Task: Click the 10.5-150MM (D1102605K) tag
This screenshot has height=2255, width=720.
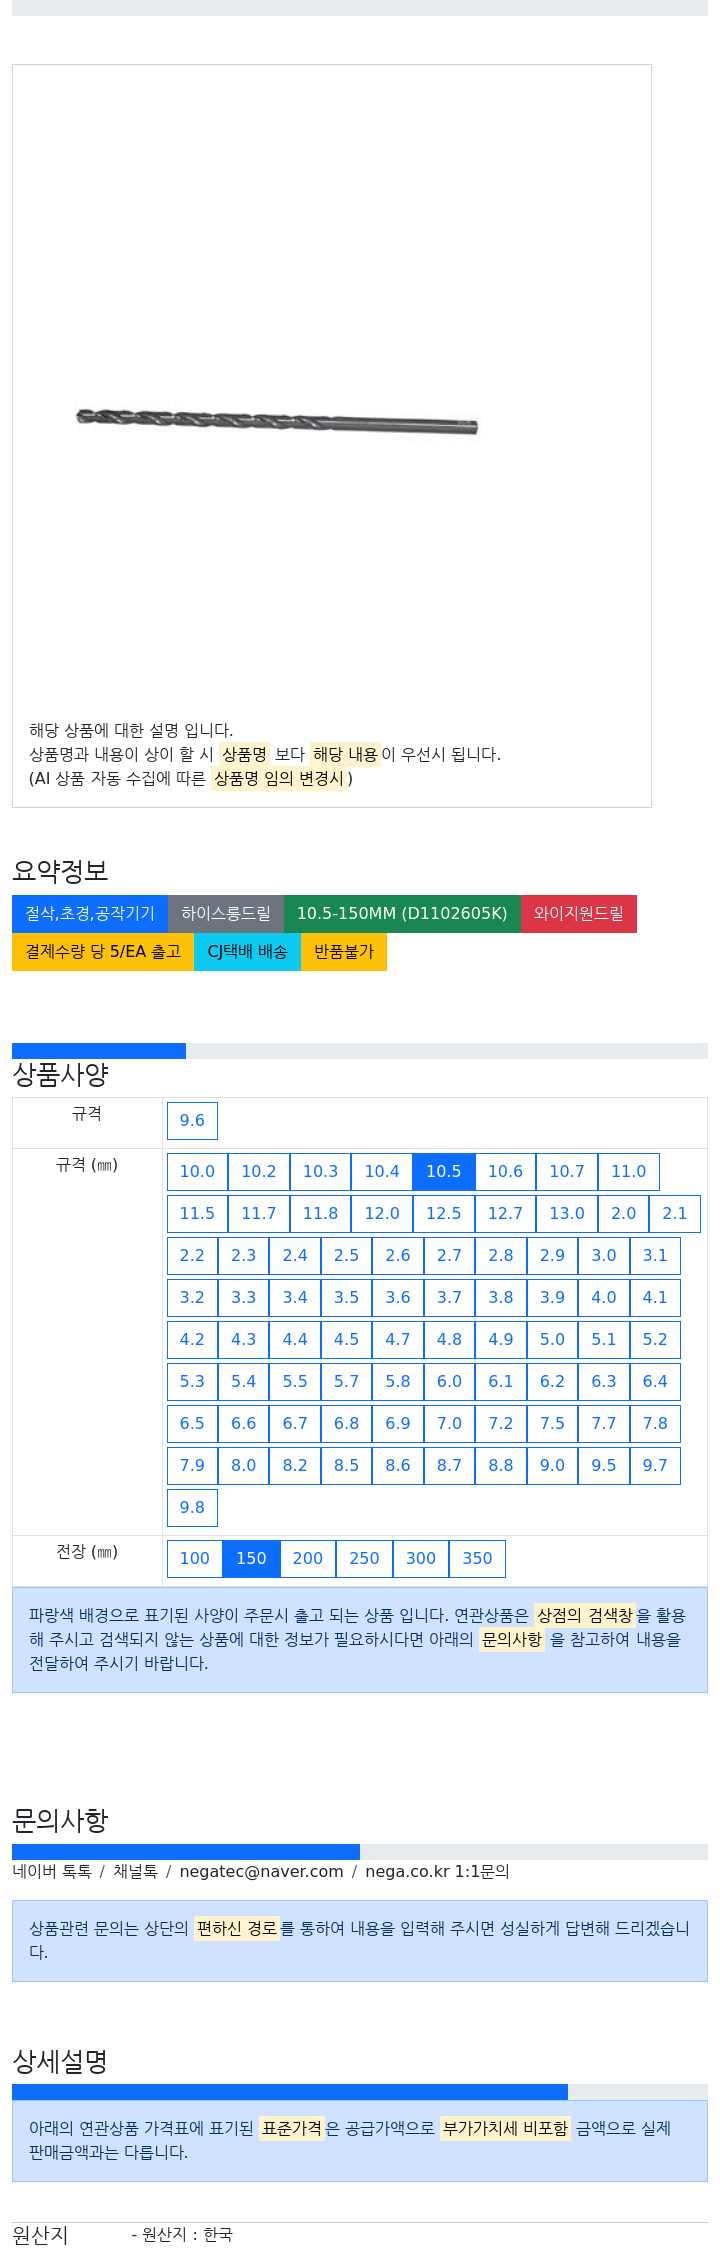Action: [x=402, y=913]
